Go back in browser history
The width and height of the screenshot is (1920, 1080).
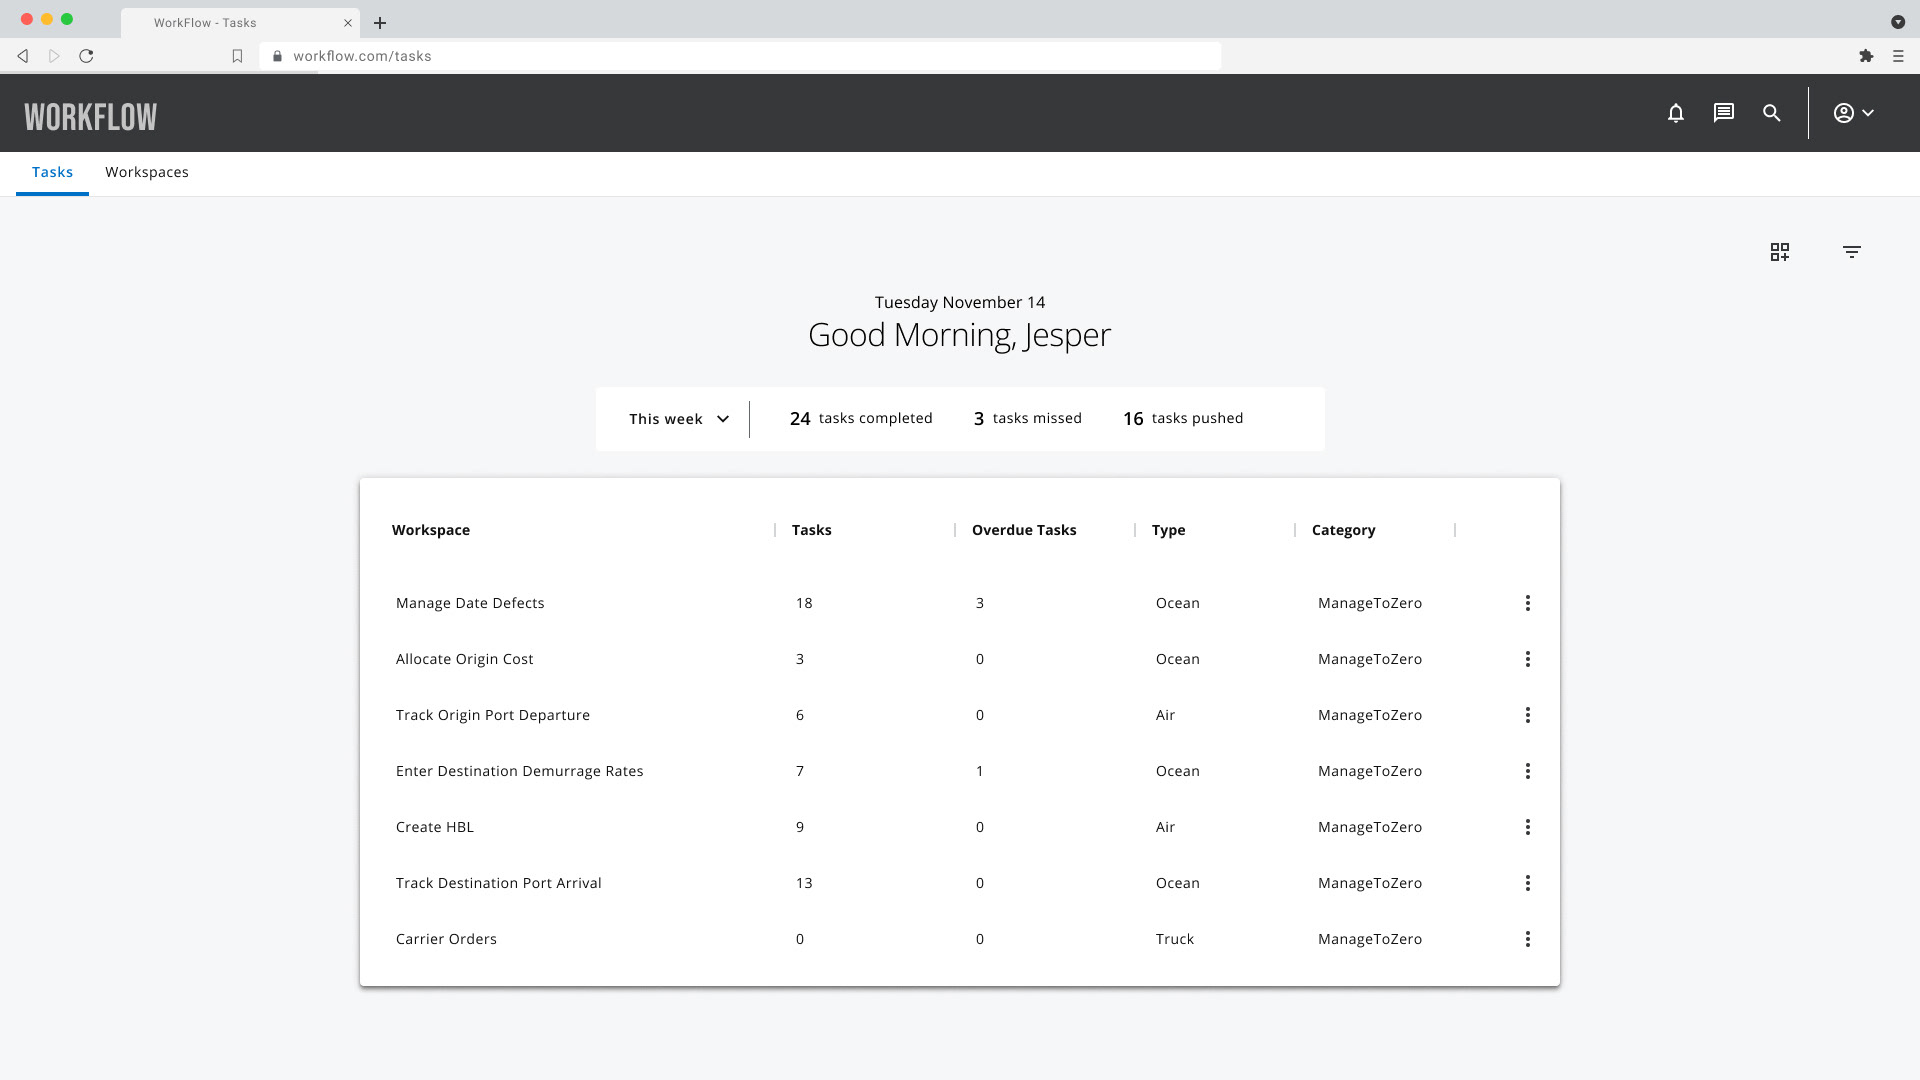pyautogui.click(x=22, y=56)
